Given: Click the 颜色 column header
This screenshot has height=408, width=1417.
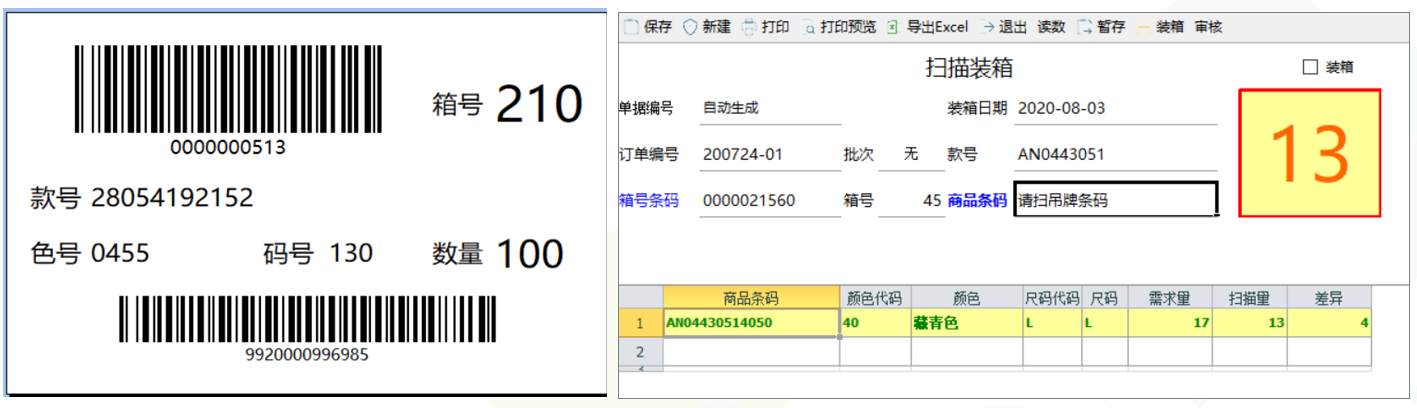Looking at the screenshot, I should 966,298.
